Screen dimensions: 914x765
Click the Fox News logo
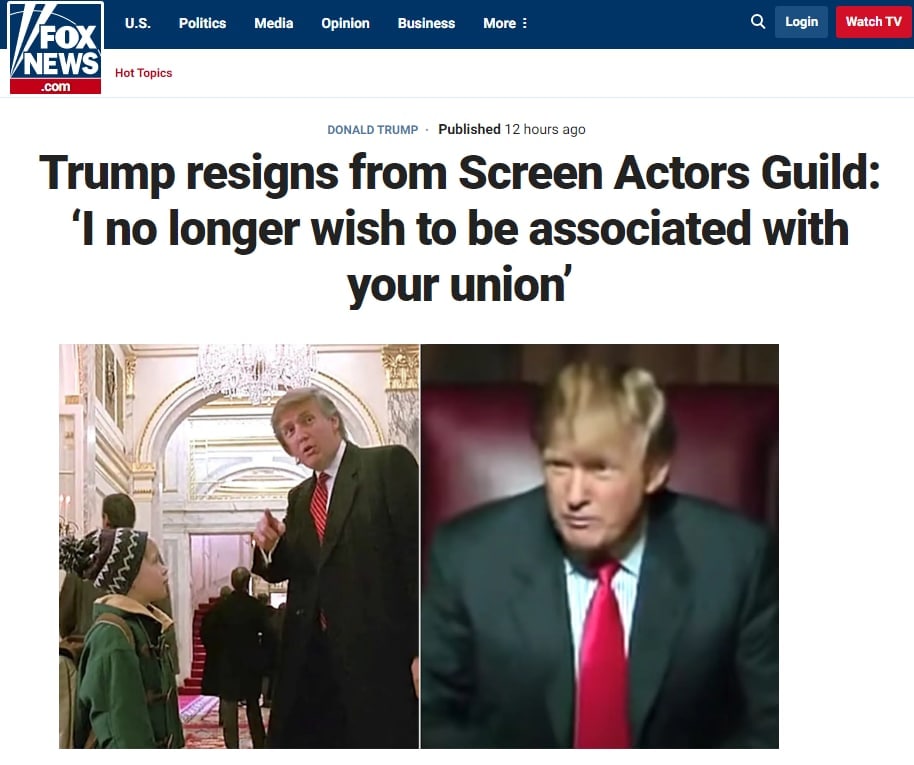pyautogui.click(x=56, y=48)
